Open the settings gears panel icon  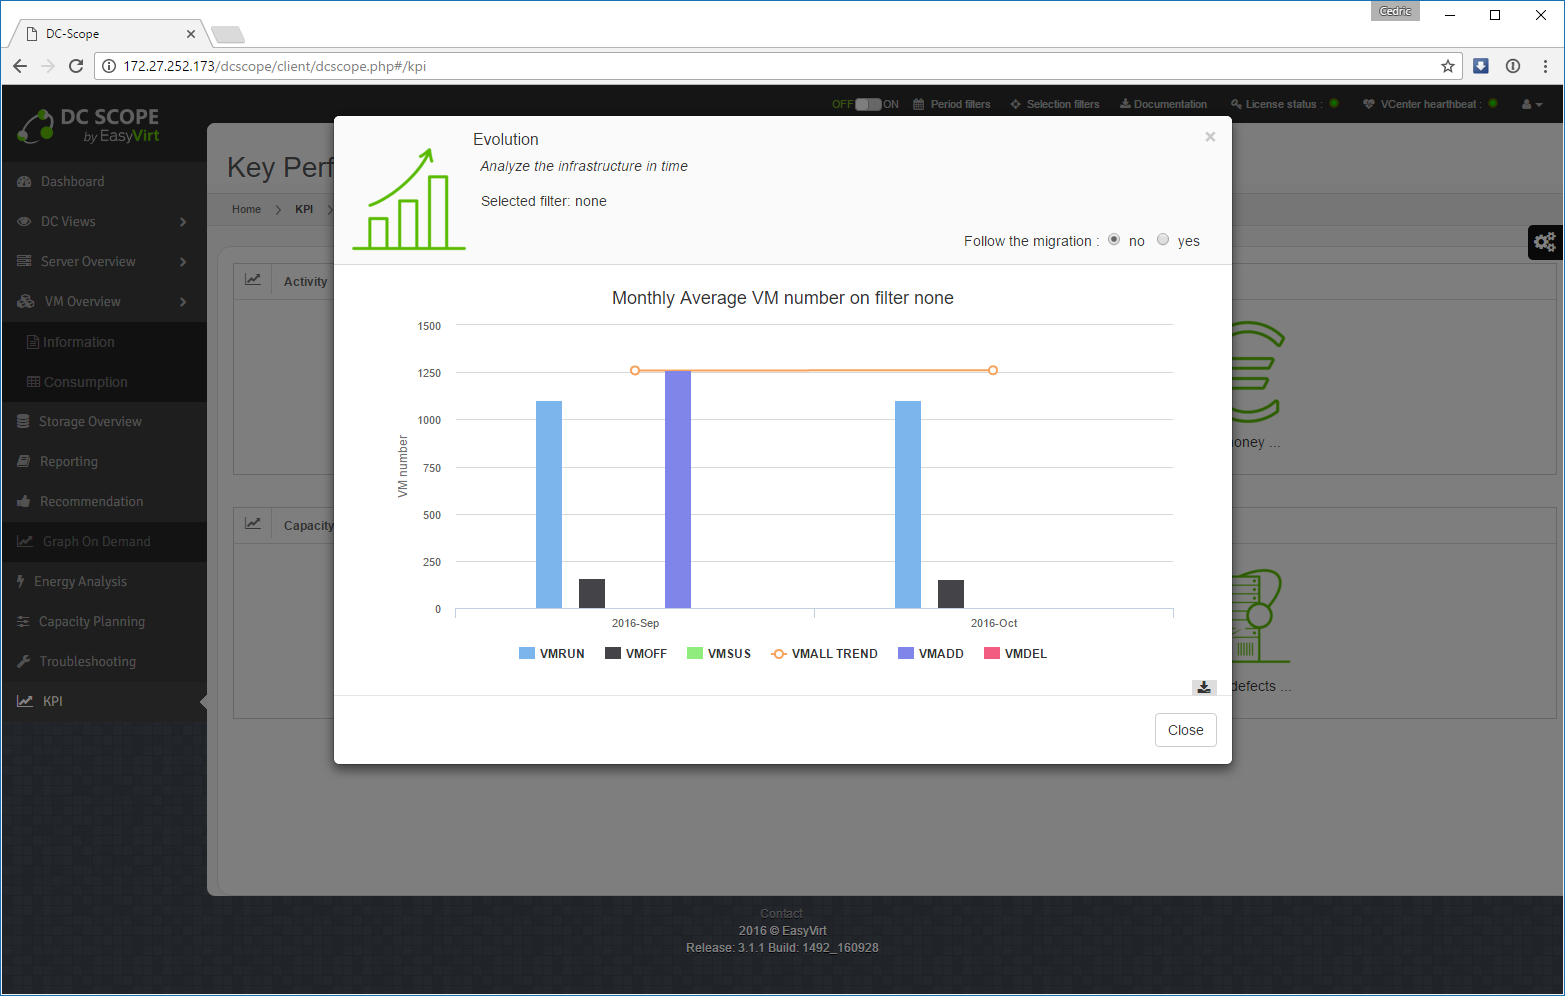[1545, 242]
